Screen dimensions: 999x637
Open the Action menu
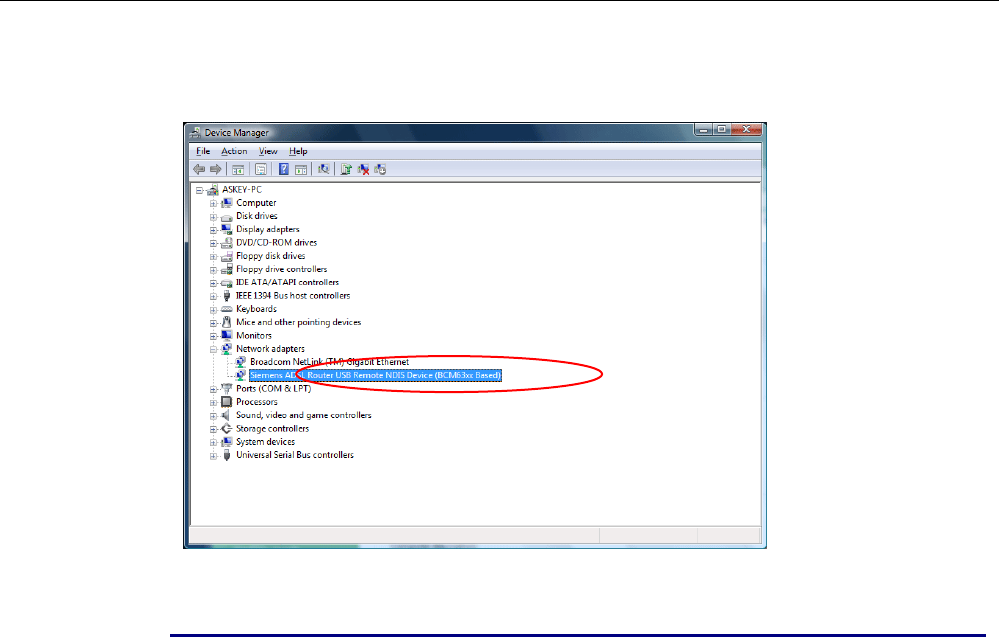(234, 151)
